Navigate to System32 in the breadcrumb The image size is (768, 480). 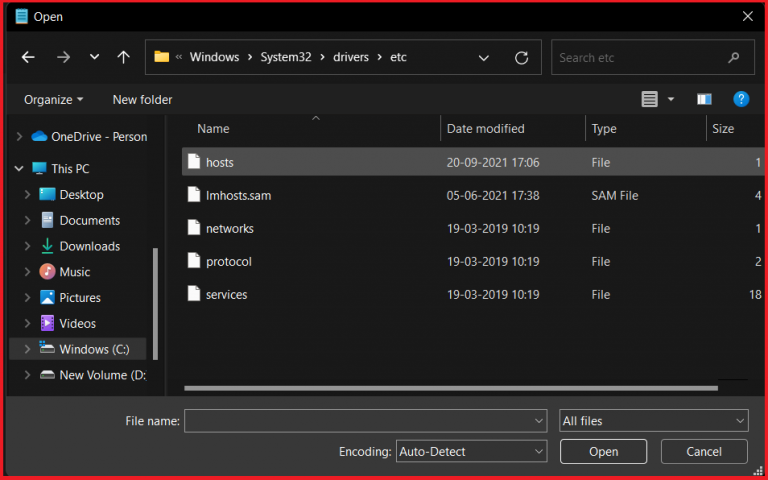pos(286,57)
